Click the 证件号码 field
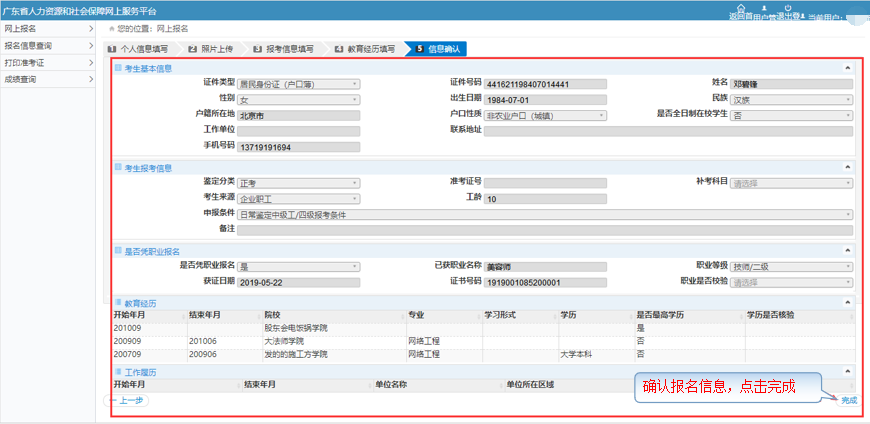The height and width of the screenshot is (424, 870). pyautogui.click(x=545, y=84)
